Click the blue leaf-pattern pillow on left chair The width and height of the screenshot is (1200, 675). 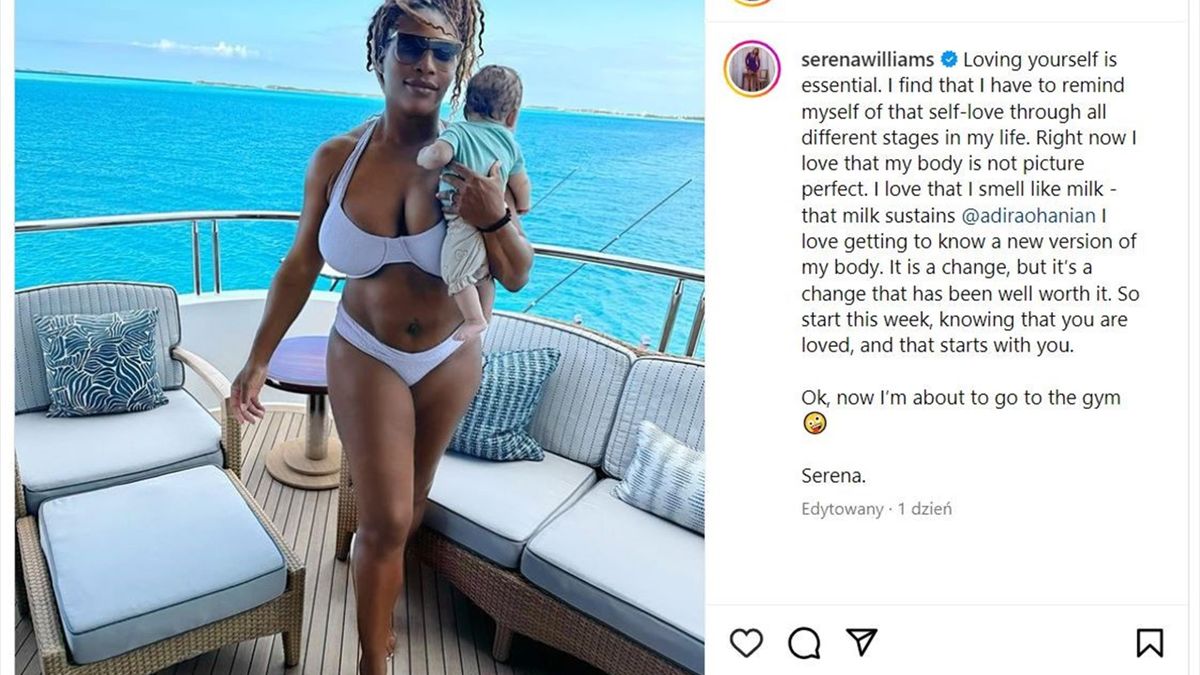pos(99,361)
